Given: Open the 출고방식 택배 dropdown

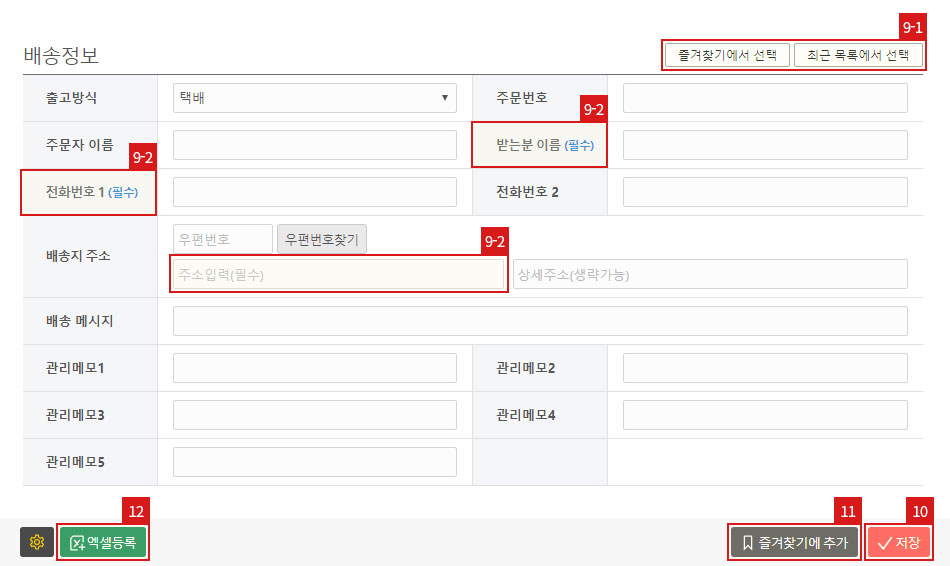Looking at the screenshot, I should (314, 98).
